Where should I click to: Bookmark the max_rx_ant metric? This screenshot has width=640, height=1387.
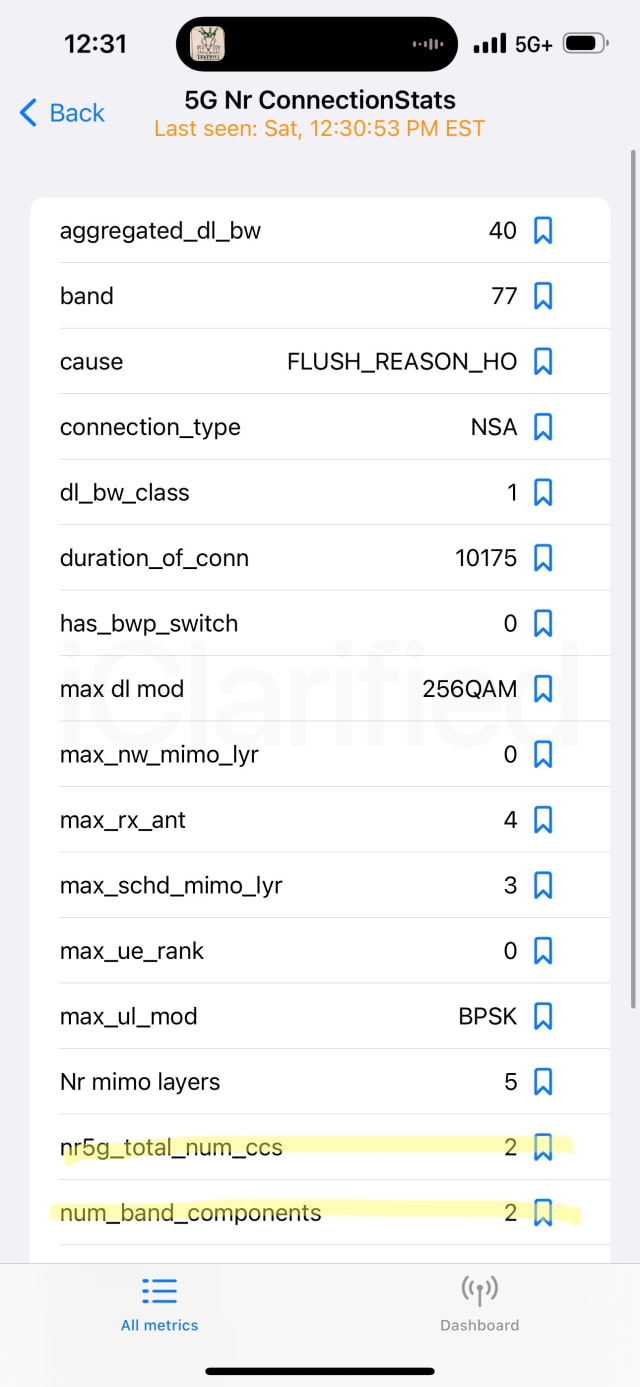click(543, 820)
